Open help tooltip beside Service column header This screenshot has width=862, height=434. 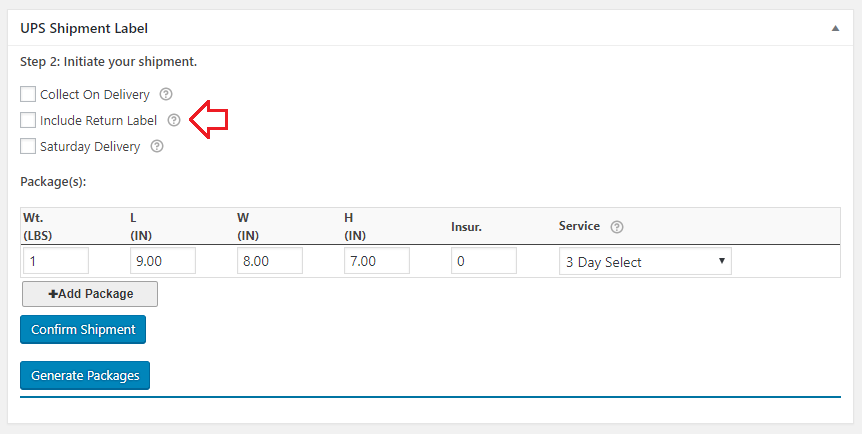(617, 227)
